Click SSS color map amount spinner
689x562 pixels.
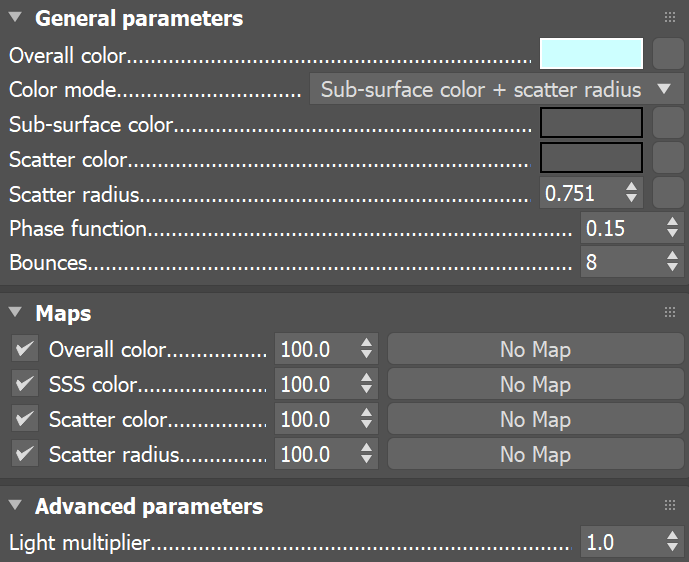click(x=366, y=384)
